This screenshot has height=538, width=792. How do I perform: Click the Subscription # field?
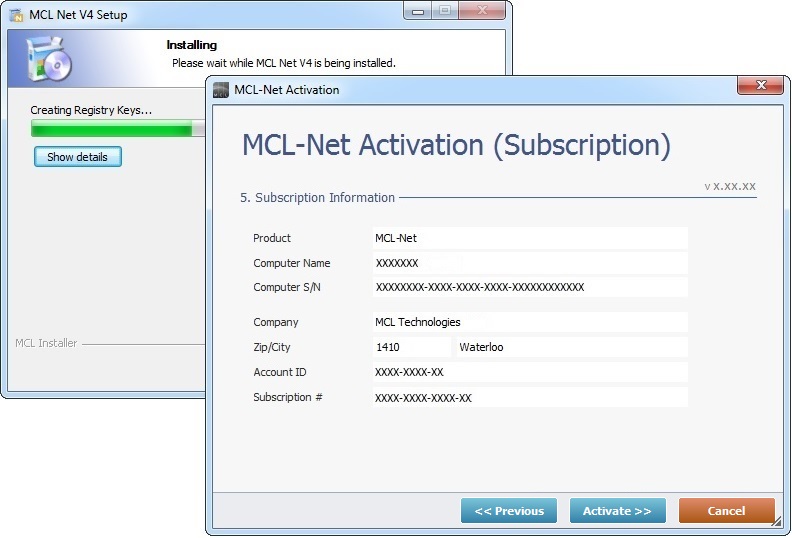coord(530,397)
